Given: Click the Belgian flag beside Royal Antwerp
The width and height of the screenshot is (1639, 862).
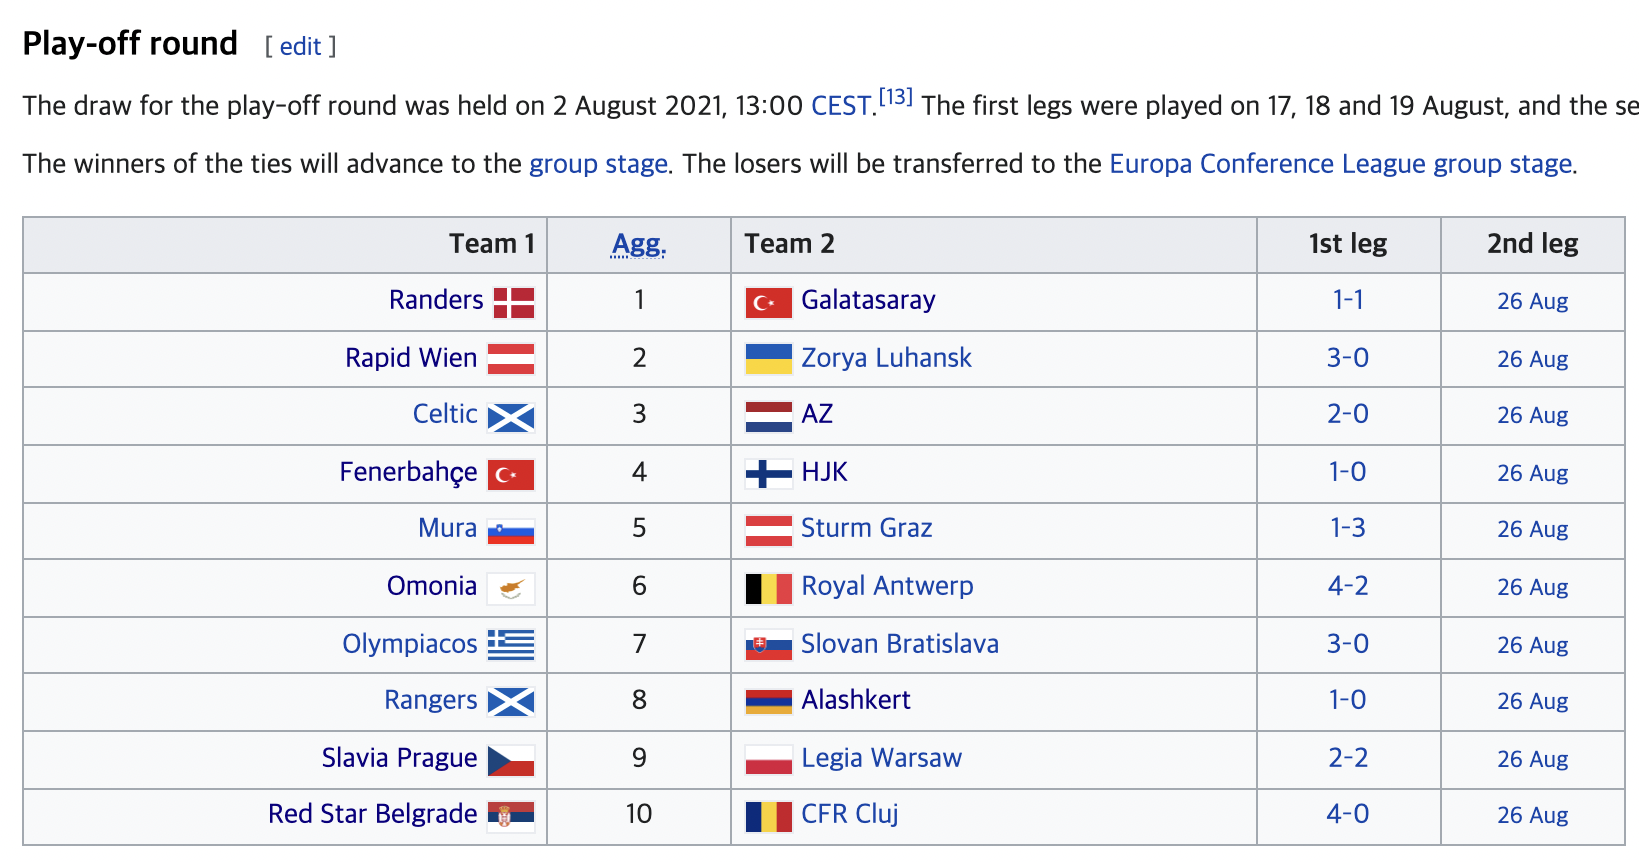Looking at the screenshot, I should (x=768, y=588).
